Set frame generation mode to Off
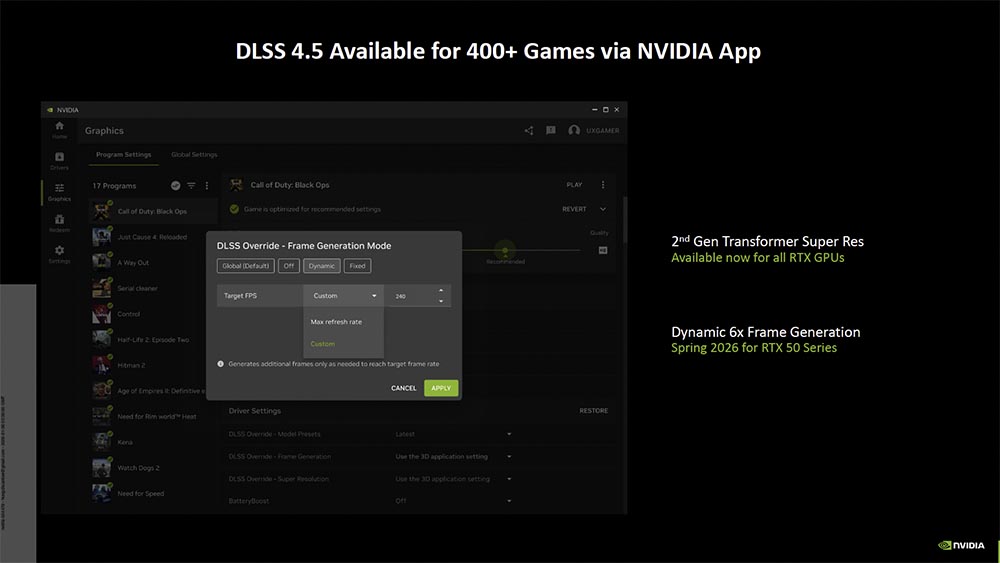Screen dimensions: 1000x563 pos(289,266)
